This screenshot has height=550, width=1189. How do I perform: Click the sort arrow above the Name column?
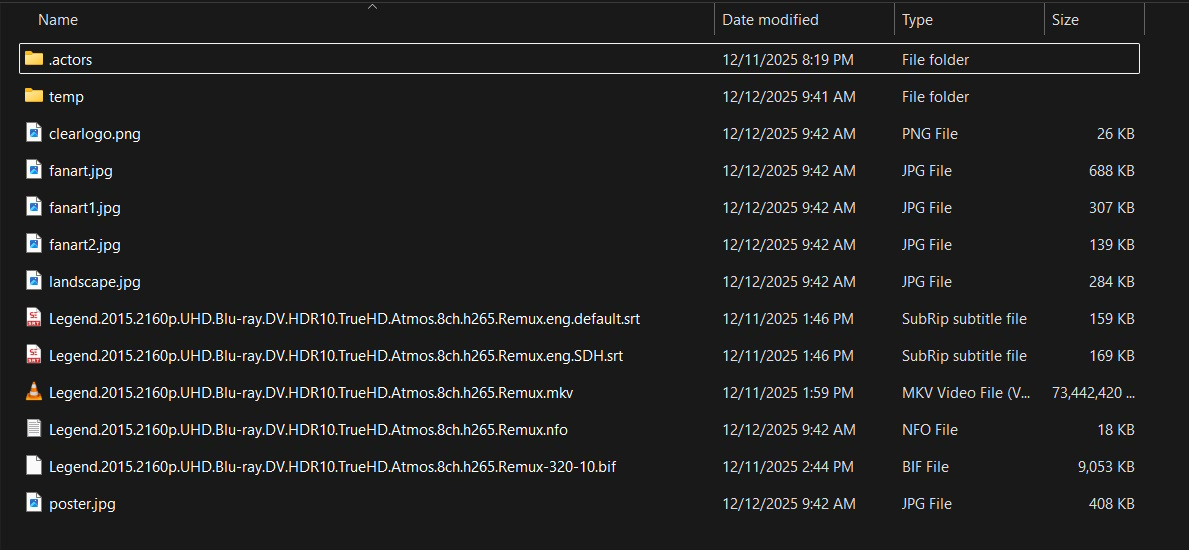(373, 7)
